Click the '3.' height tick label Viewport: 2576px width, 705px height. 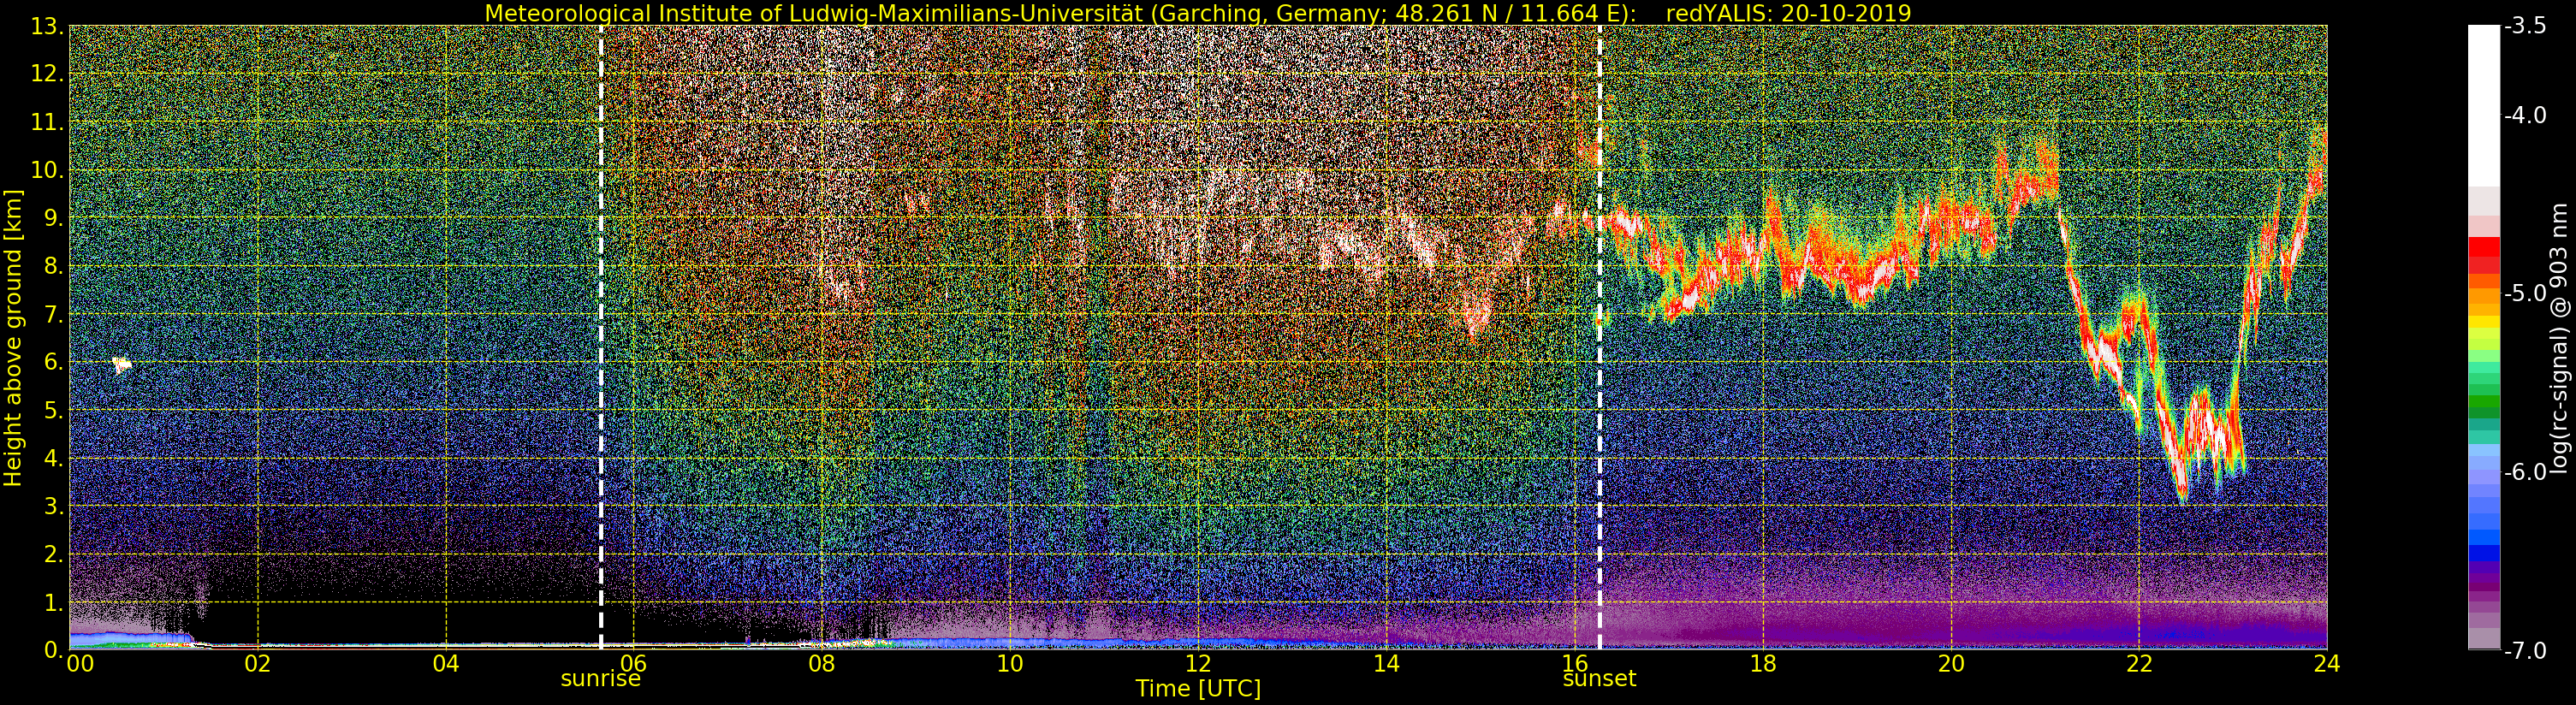tap(53, 506)
